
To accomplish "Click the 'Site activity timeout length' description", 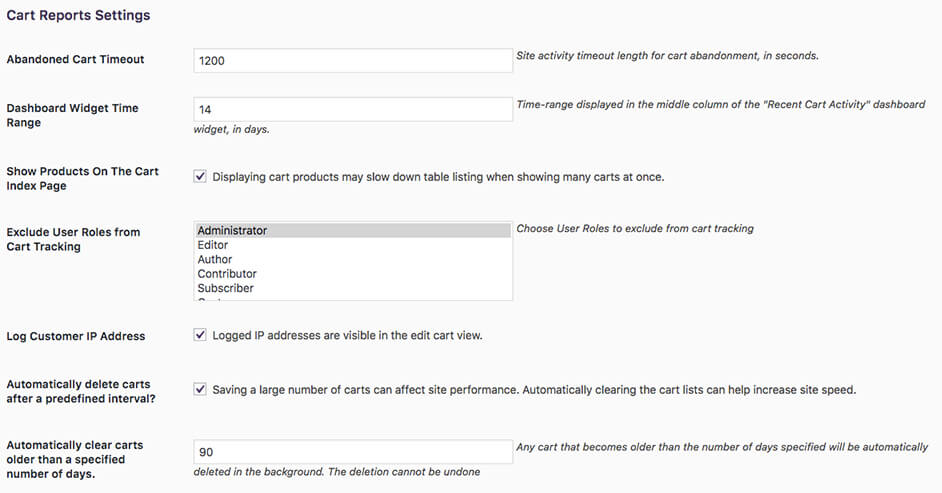I will [667, 55].
